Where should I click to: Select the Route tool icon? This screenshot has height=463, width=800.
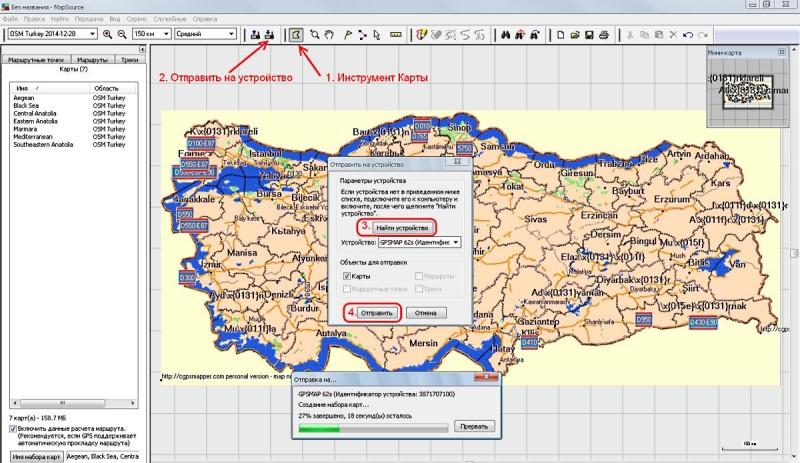coord(362,34)
